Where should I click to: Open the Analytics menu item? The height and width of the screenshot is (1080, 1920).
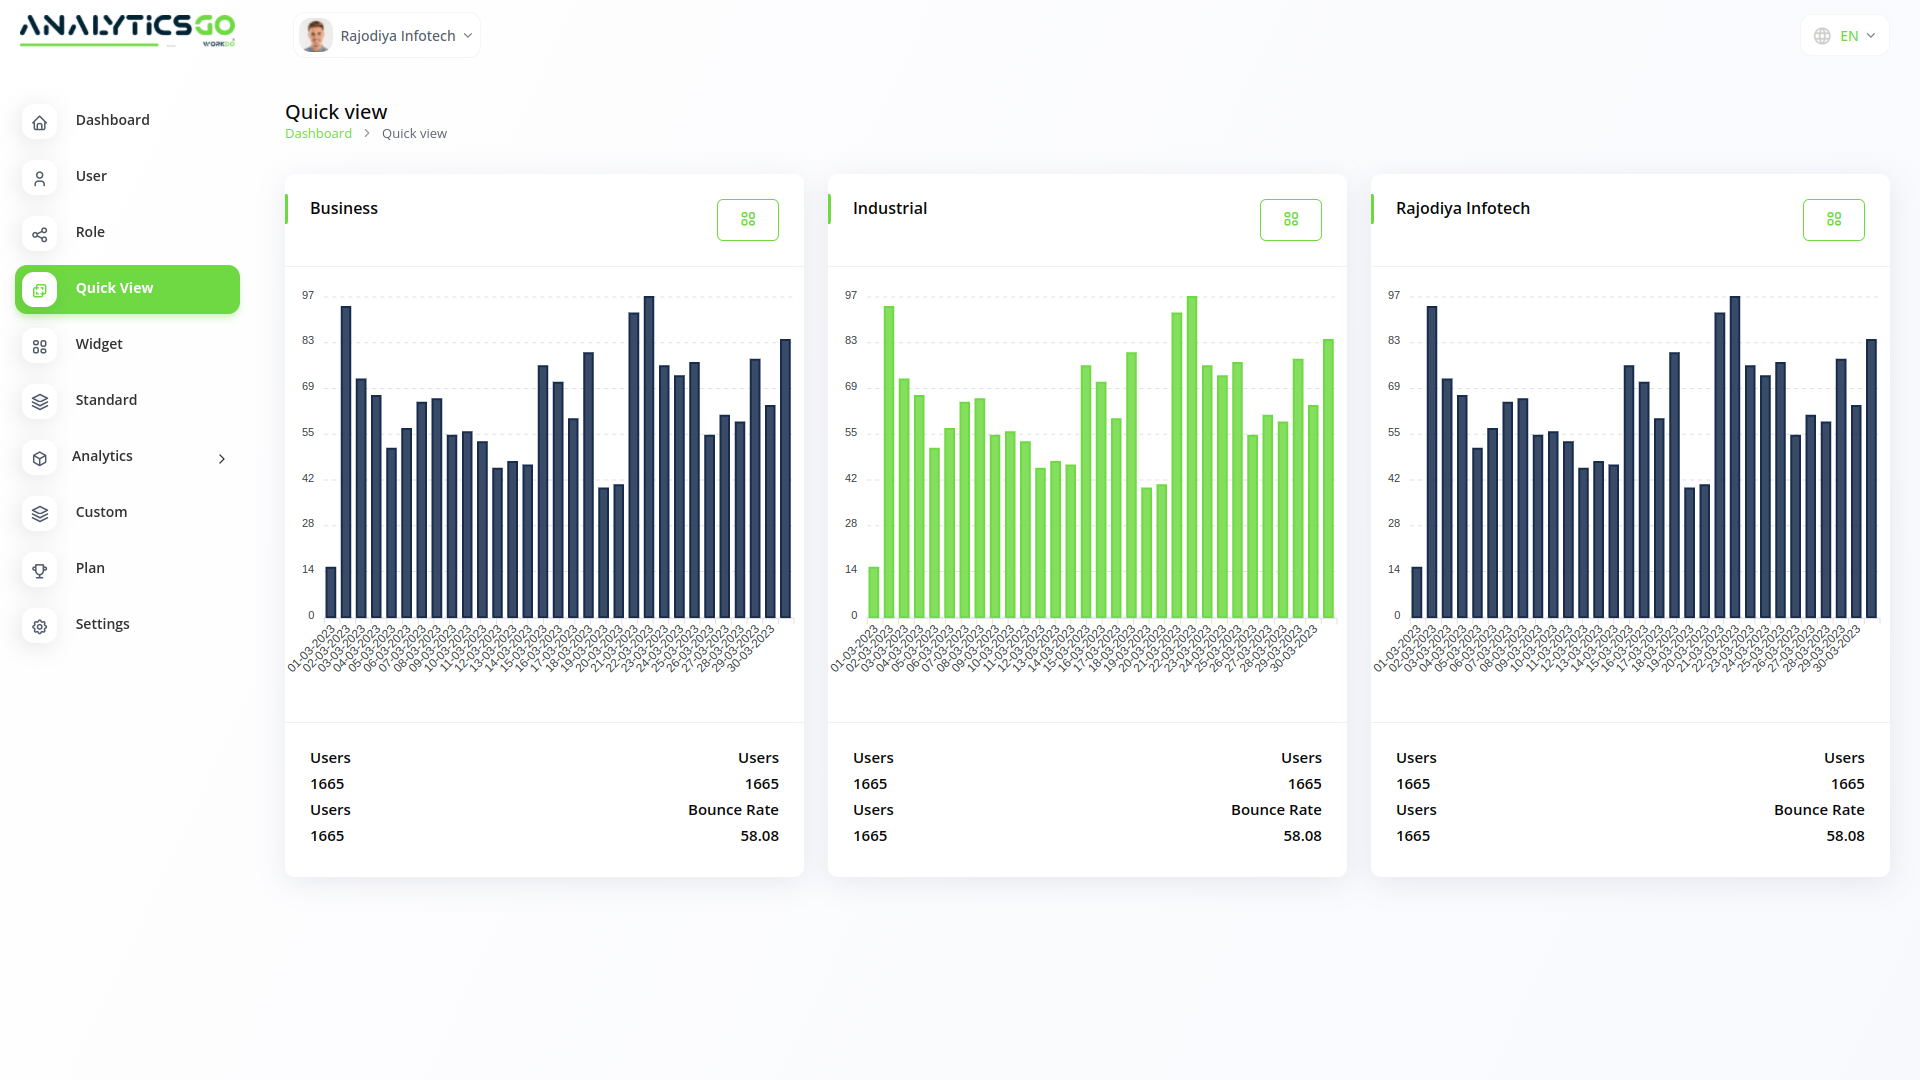[102, 457]
